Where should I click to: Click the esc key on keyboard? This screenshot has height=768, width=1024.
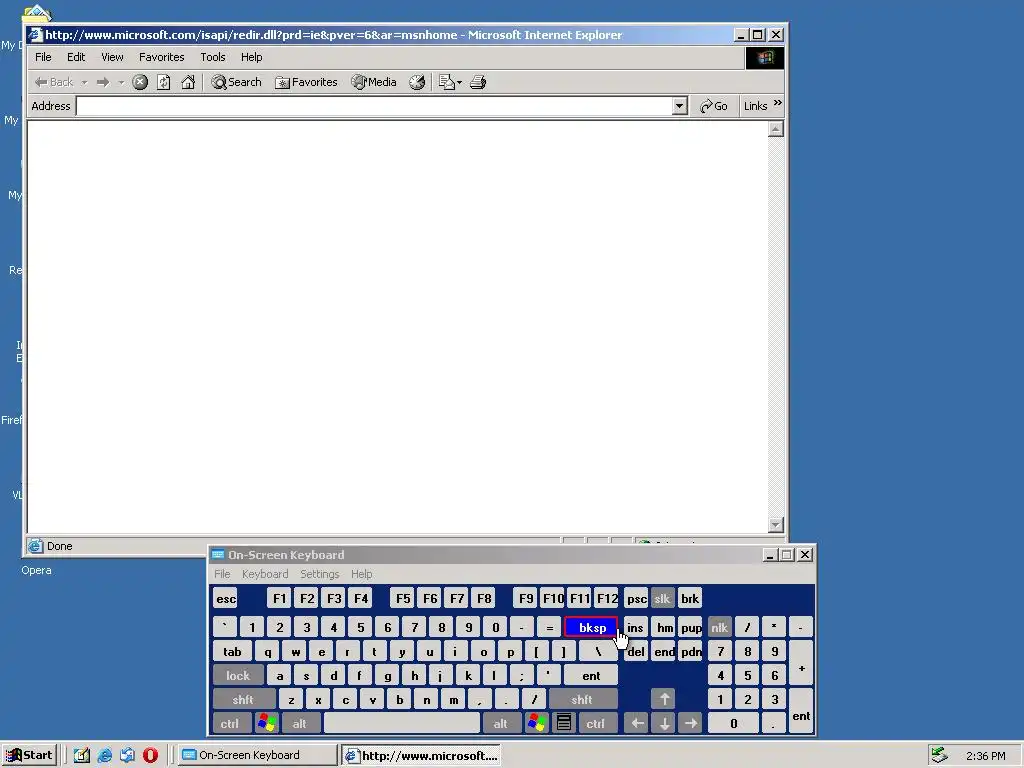click(226, 599)
